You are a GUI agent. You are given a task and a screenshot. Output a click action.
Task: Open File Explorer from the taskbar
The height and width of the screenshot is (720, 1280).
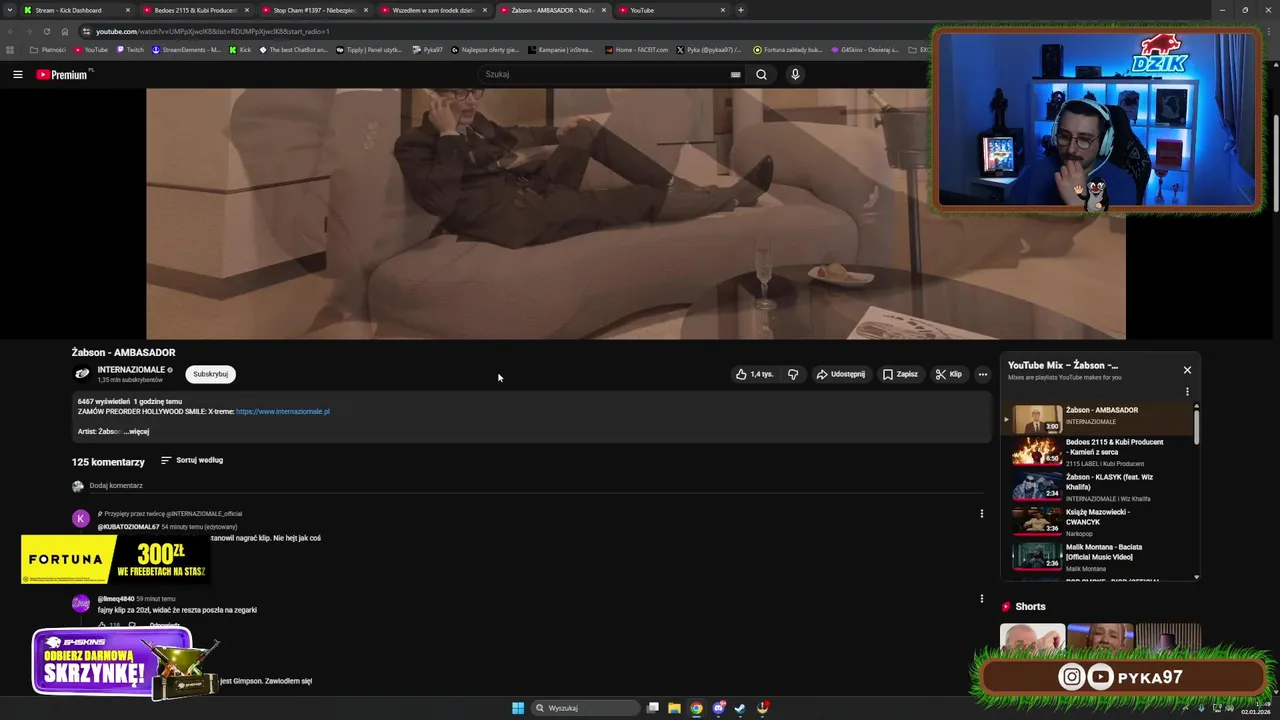(674, 708)
